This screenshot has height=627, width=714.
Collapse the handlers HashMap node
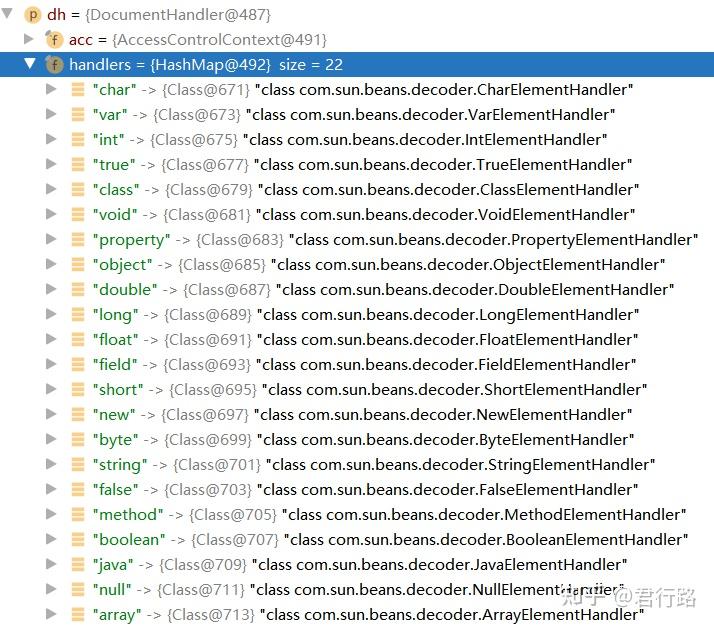[30, 63]
